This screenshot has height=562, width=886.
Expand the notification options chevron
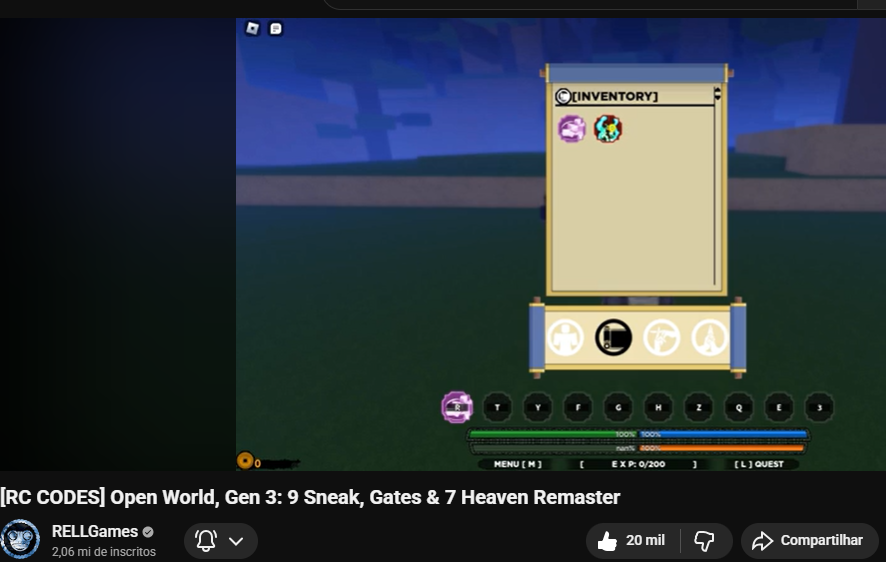[x=236, y=541]
